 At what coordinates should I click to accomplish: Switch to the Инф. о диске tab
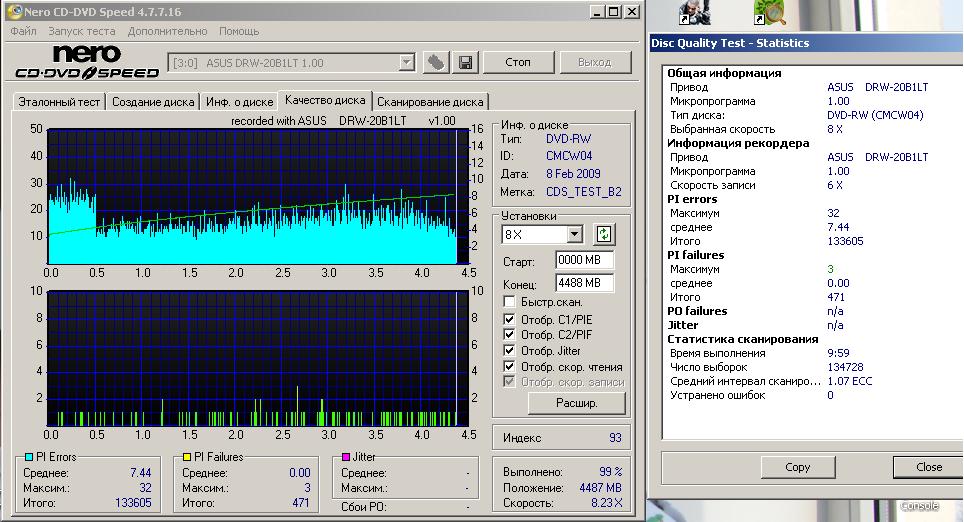click(239, 102)
